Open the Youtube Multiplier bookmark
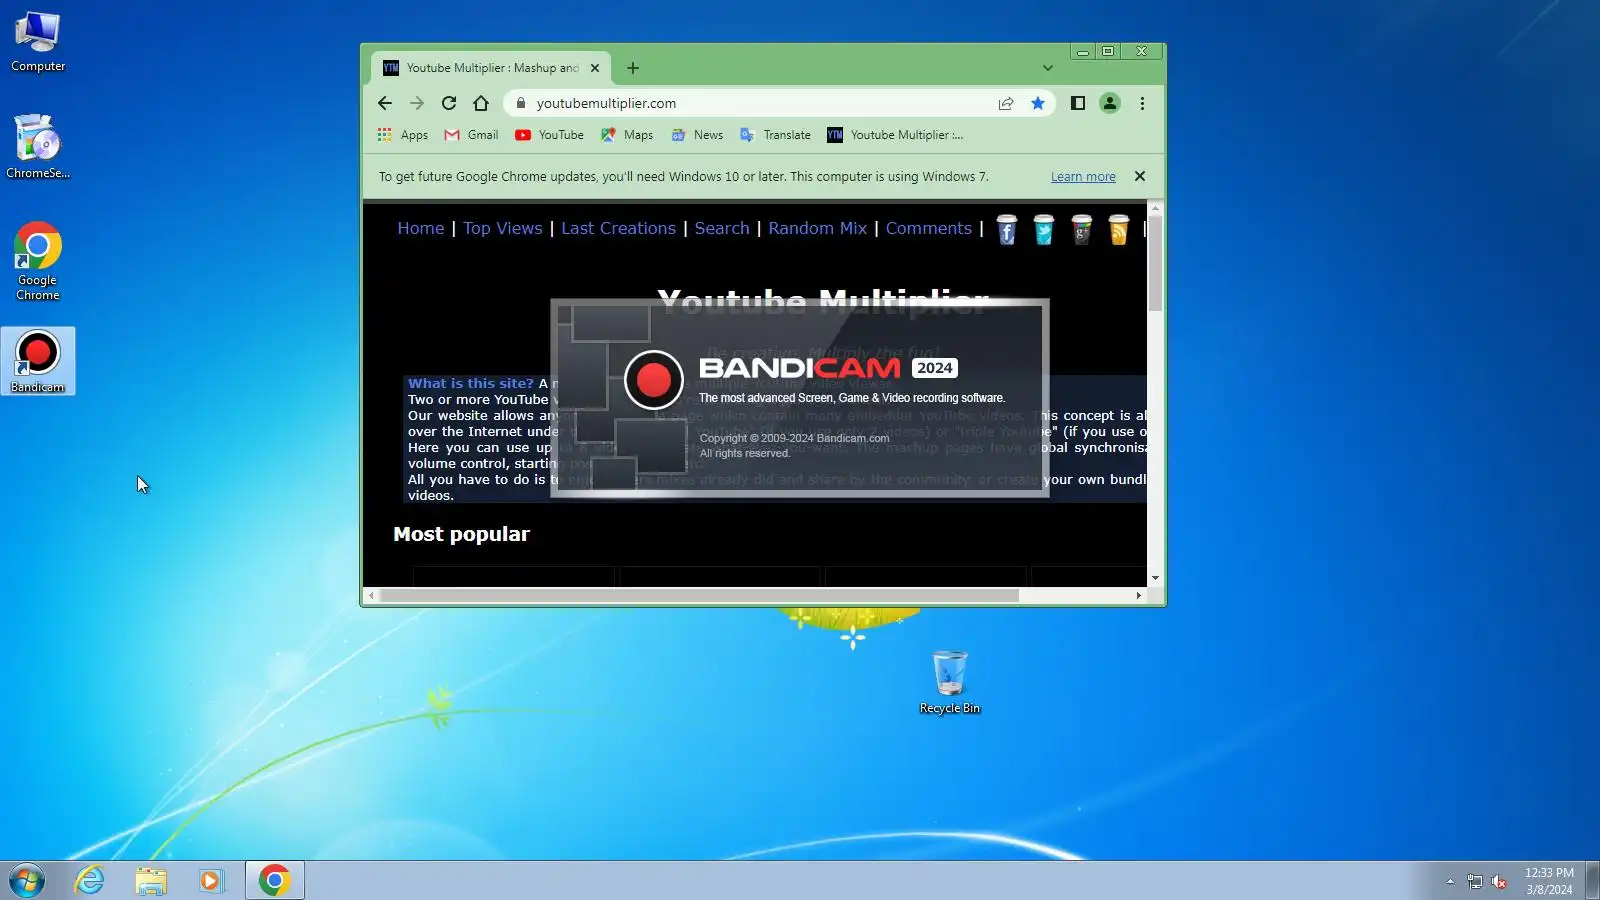Image resolution: width=1600 pixels, height=900 pixels. tap(895, 135)
